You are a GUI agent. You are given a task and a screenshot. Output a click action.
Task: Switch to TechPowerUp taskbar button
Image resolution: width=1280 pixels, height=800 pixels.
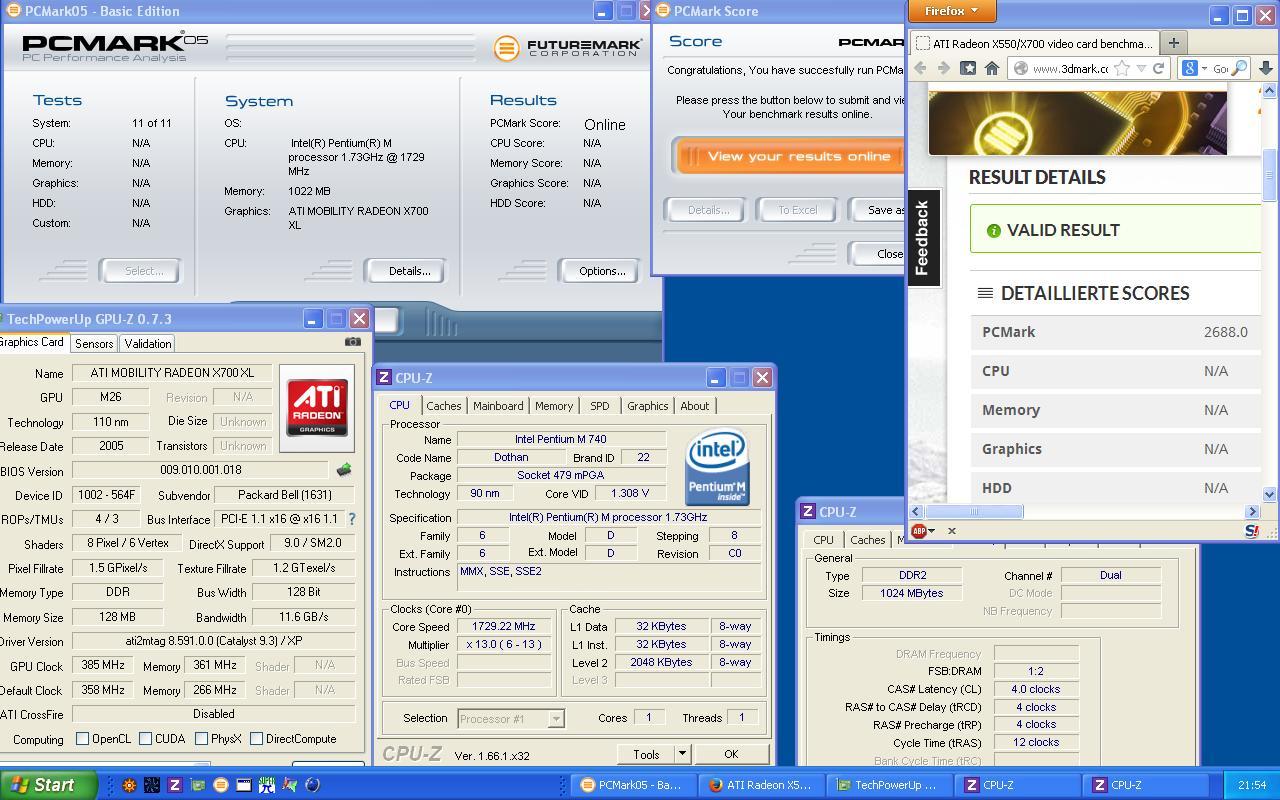(x=890, y=785)
